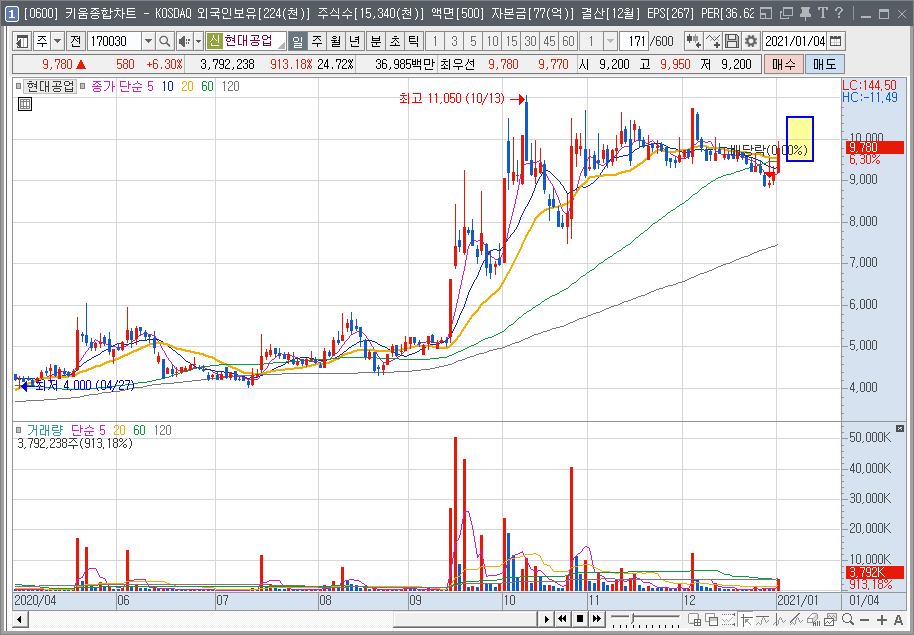Click the 매도 sell button
Screen dimensions: 914x635
point(824,64)
